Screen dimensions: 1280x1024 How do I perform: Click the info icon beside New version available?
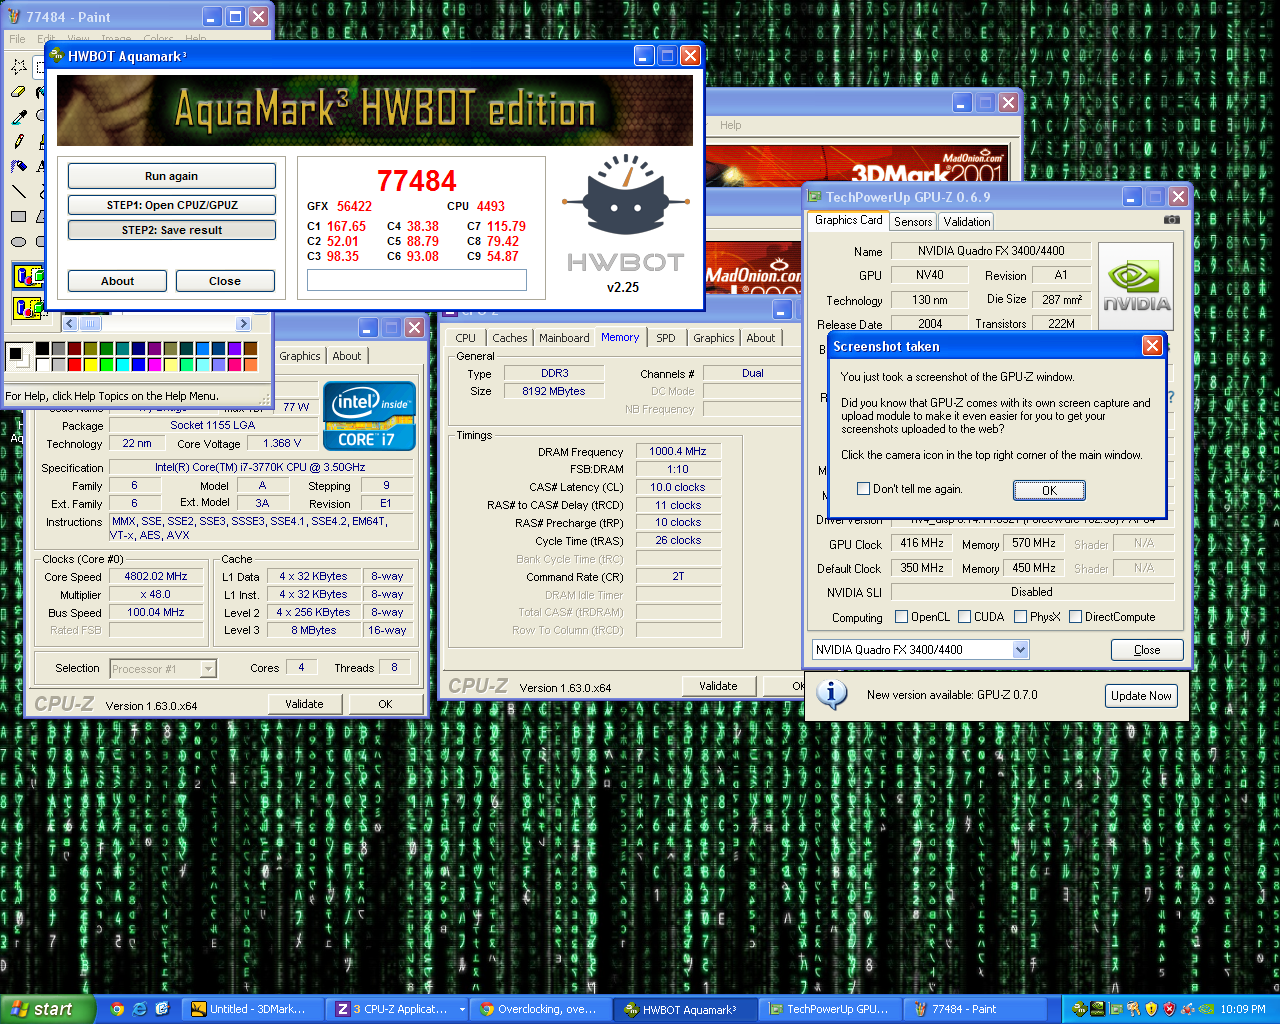(832, 694)
